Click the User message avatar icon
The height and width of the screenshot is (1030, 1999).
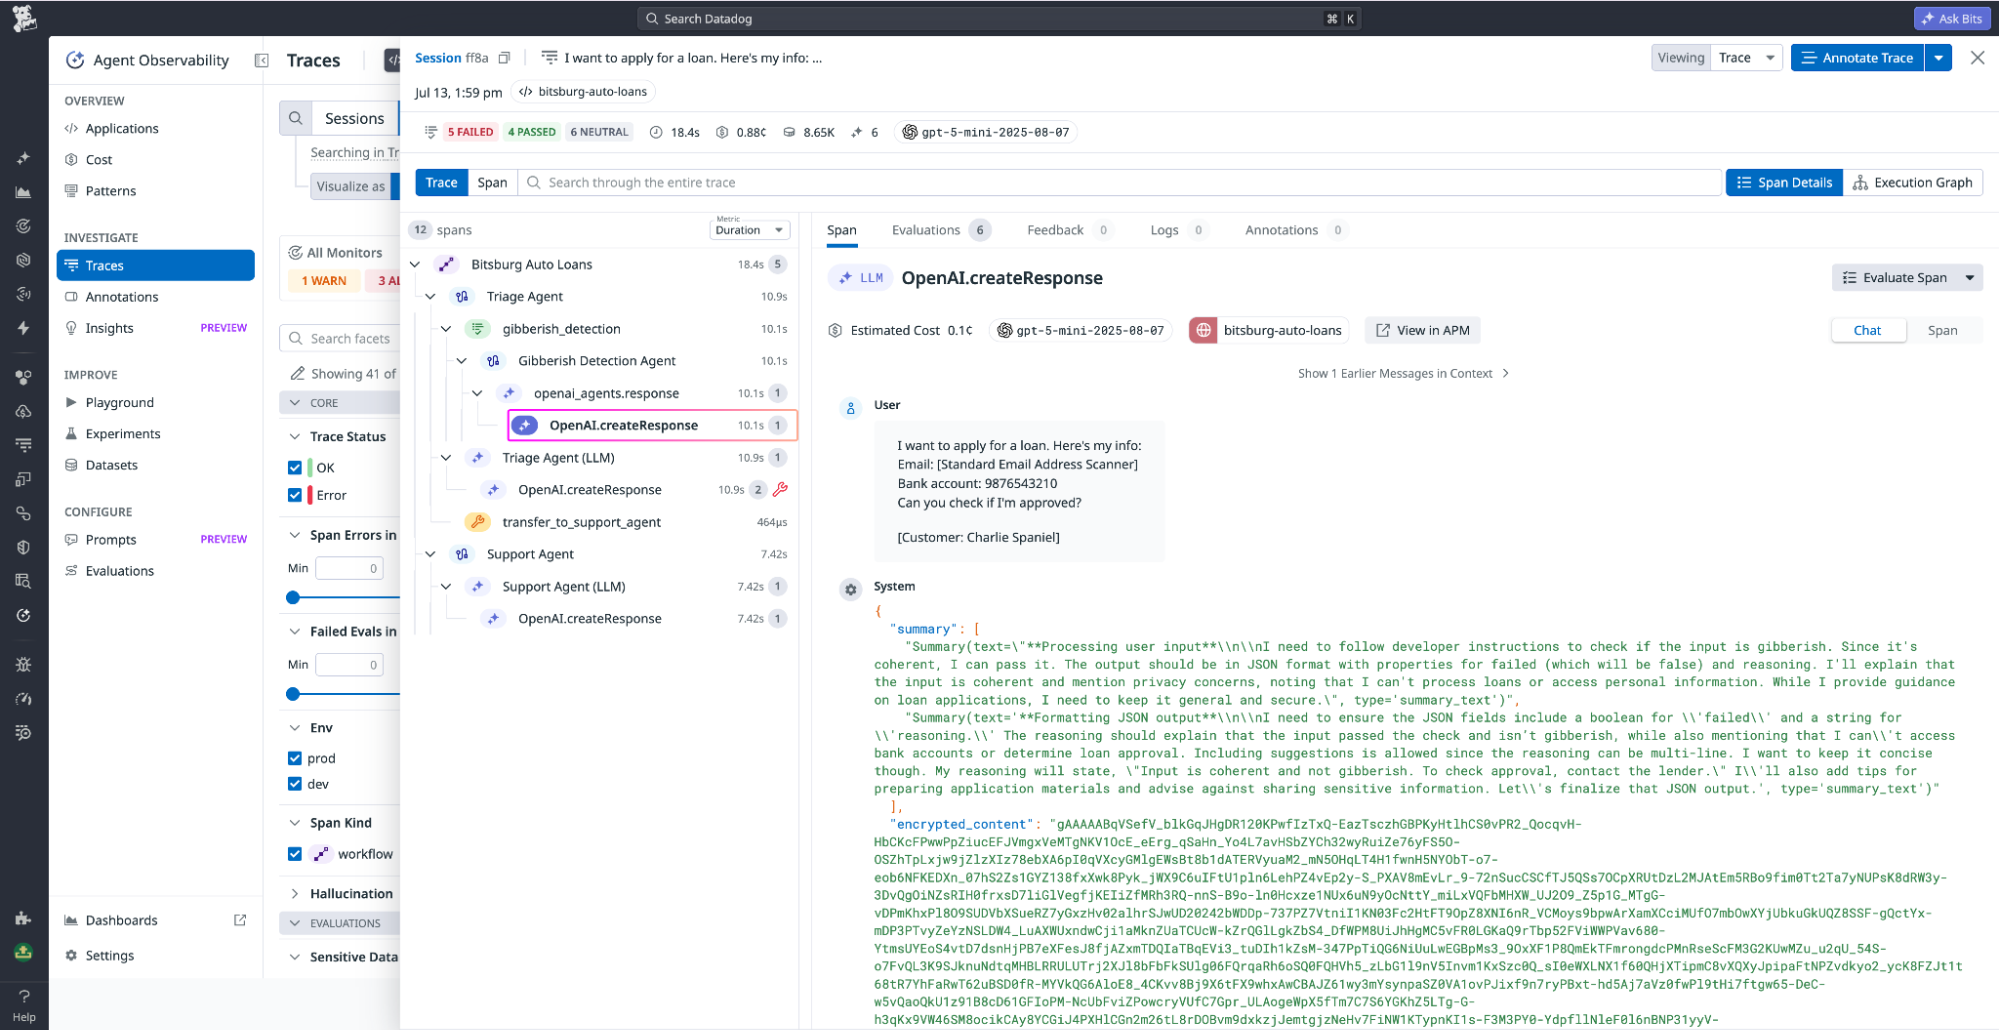[851, 408]
